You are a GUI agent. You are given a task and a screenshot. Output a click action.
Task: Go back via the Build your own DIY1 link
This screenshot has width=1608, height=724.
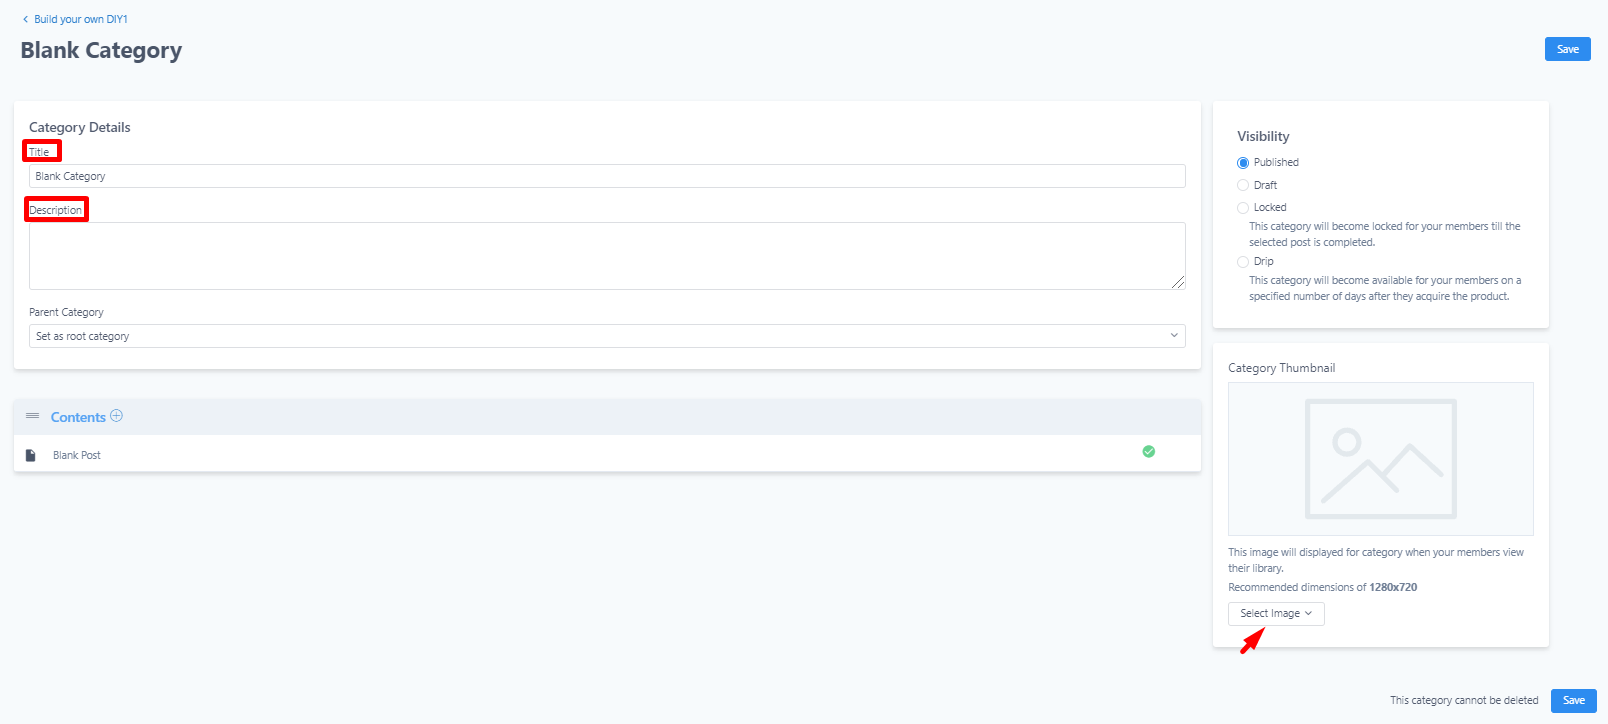coord(80,19)
